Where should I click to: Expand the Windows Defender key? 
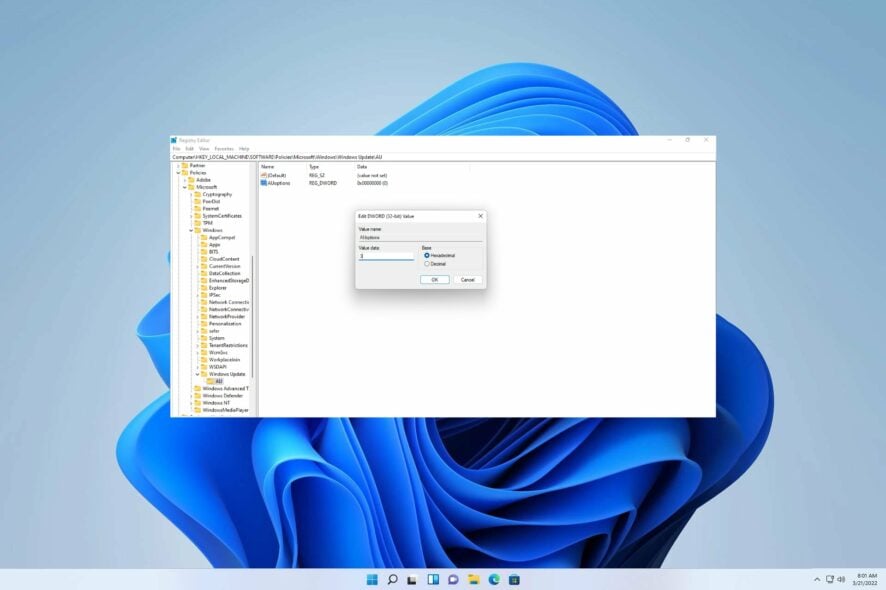191,396
